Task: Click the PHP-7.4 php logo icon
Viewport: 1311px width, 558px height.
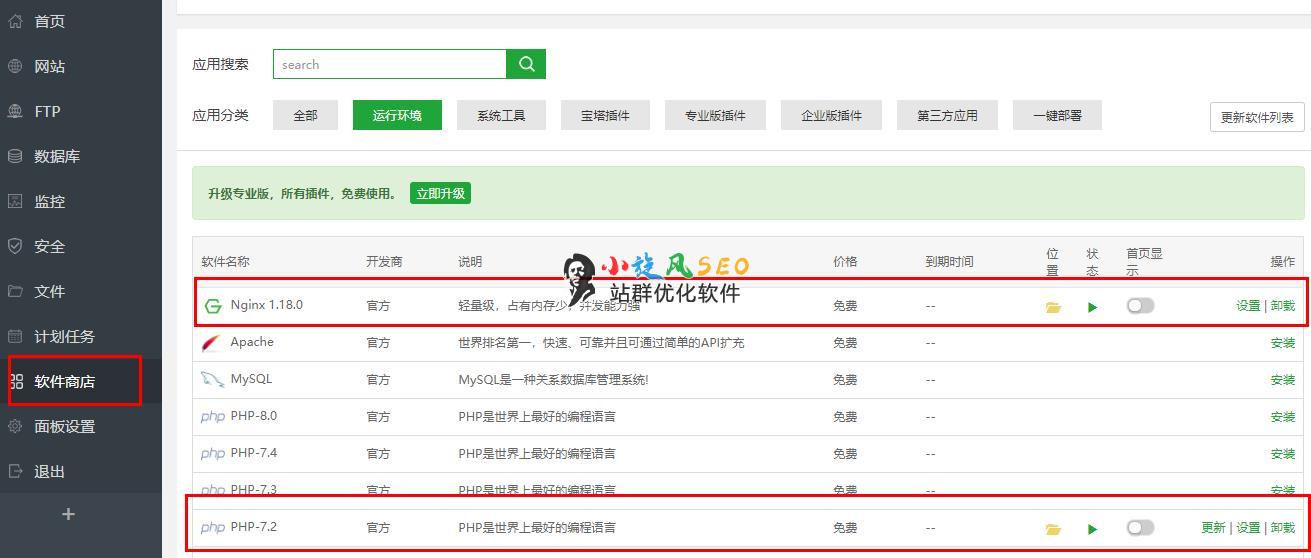Action: click(213, 454)
